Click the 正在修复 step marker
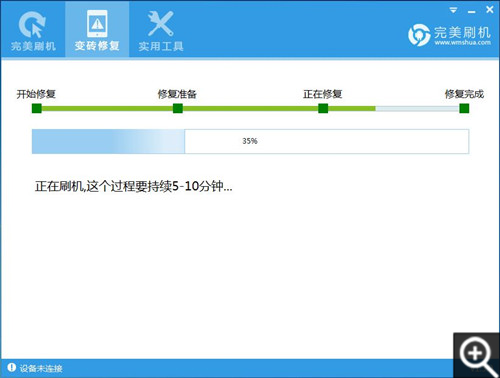 [323, 108]
